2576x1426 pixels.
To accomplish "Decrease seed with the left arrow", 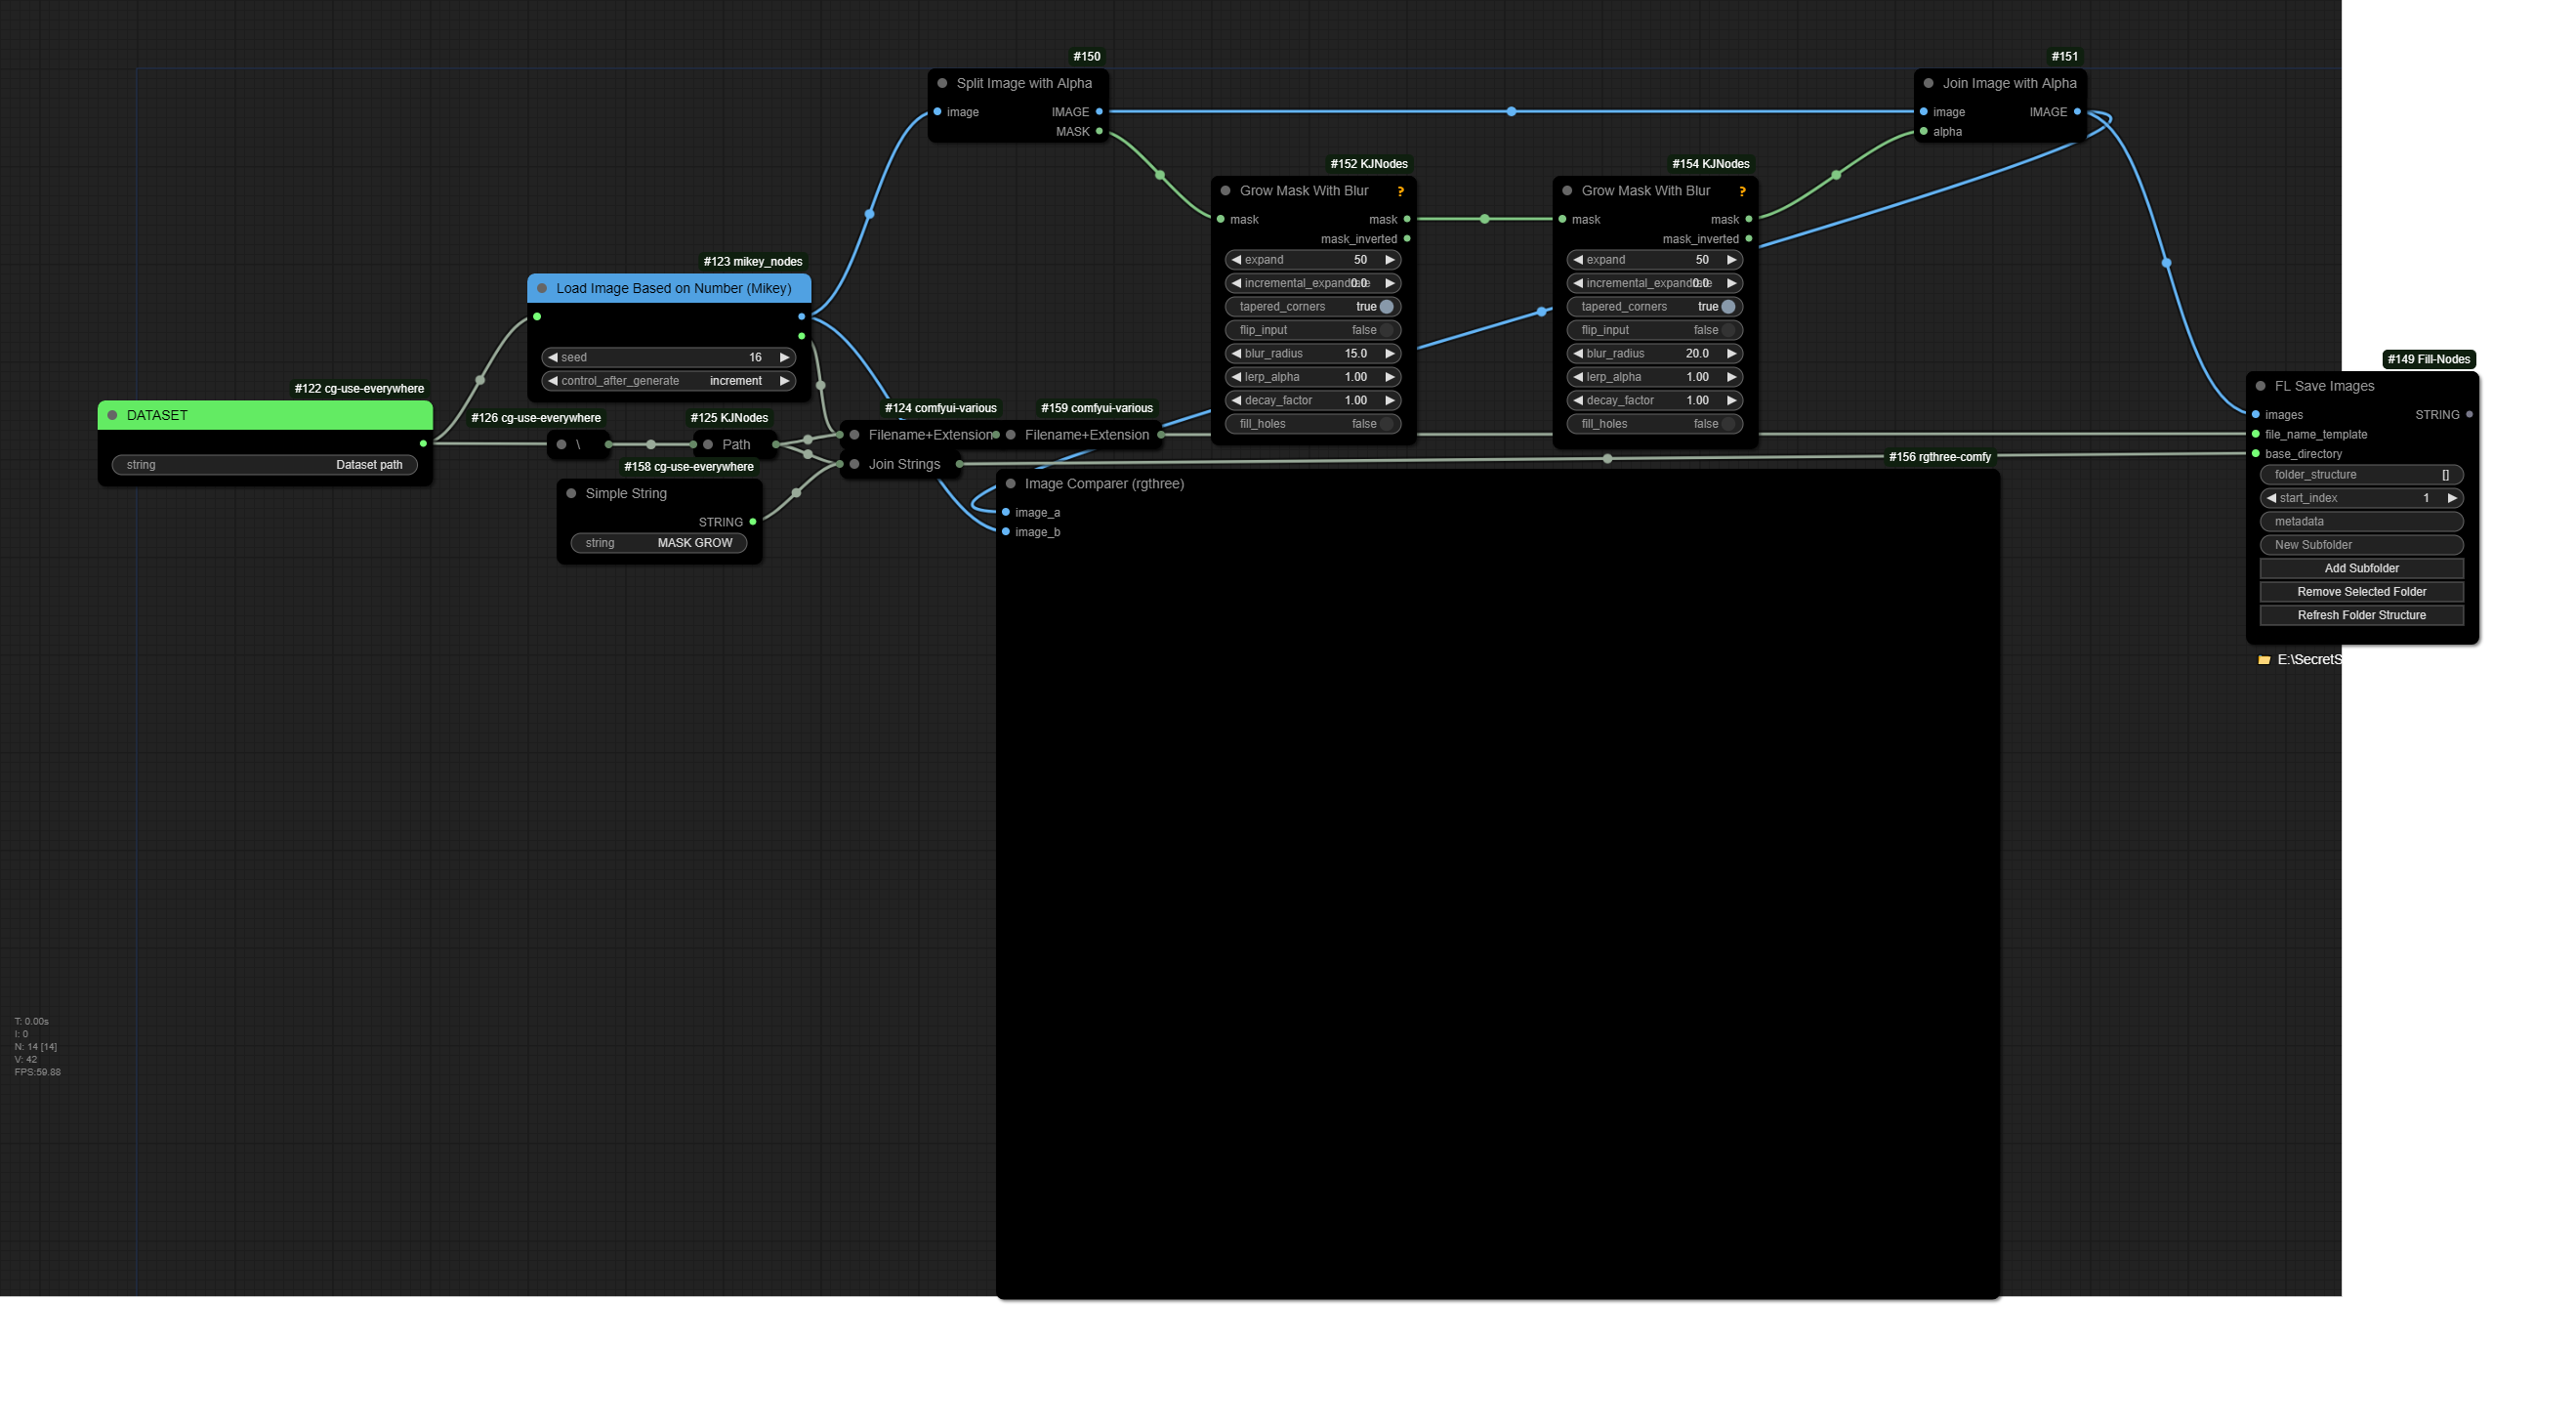I will tap(553, 357).
